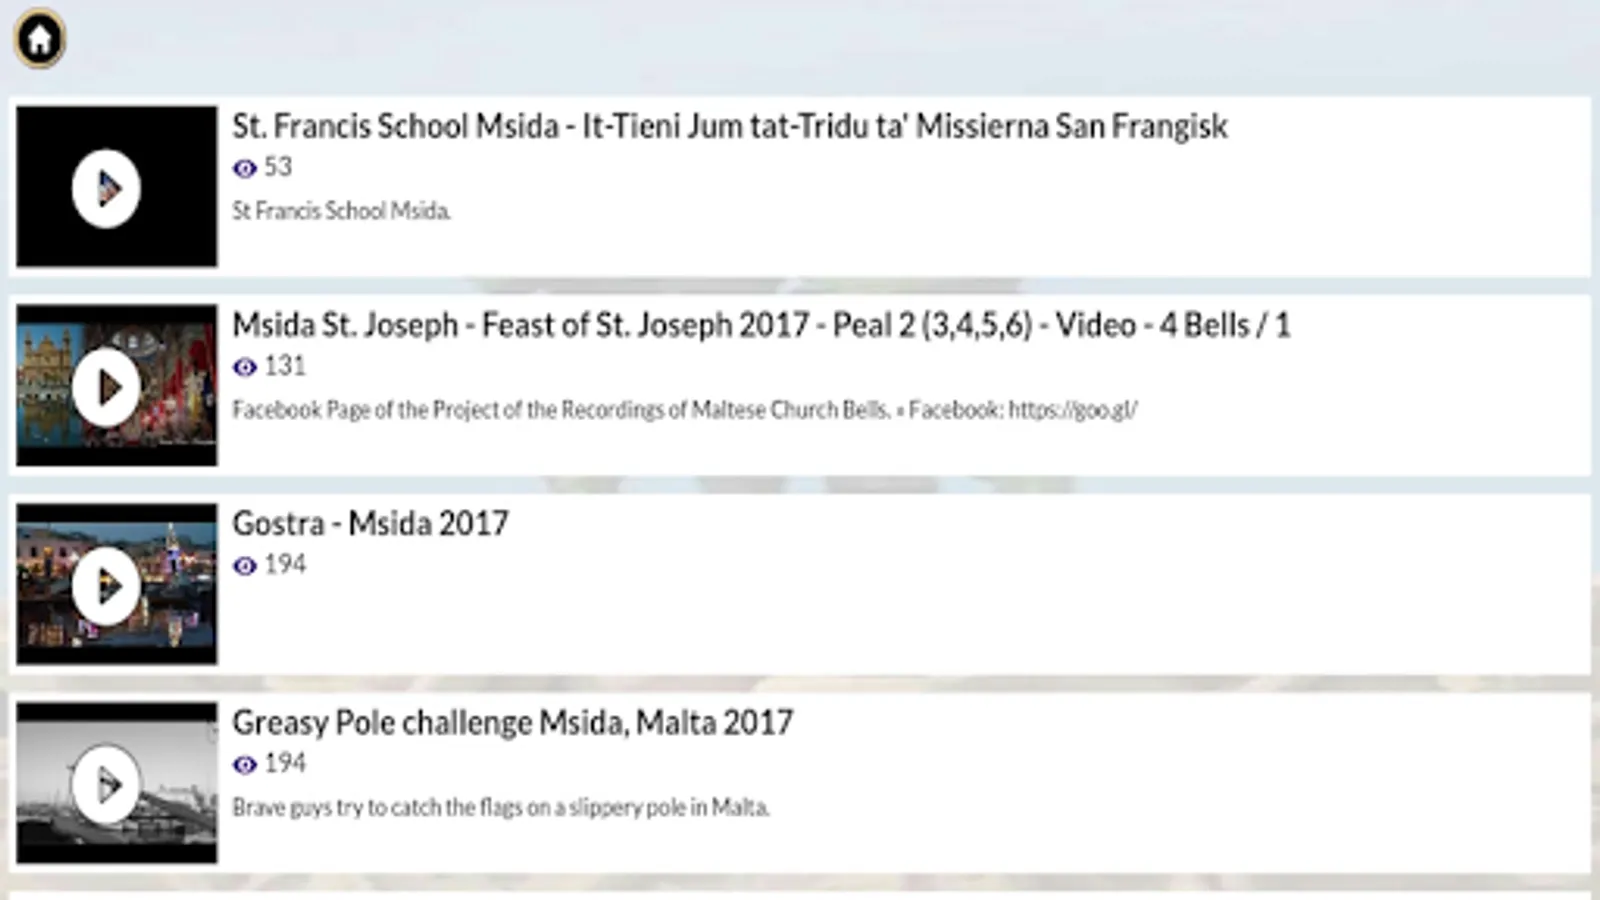Select the Msida church bells thumbnail
Viewport: 1600px width, 900px height.
116,385
